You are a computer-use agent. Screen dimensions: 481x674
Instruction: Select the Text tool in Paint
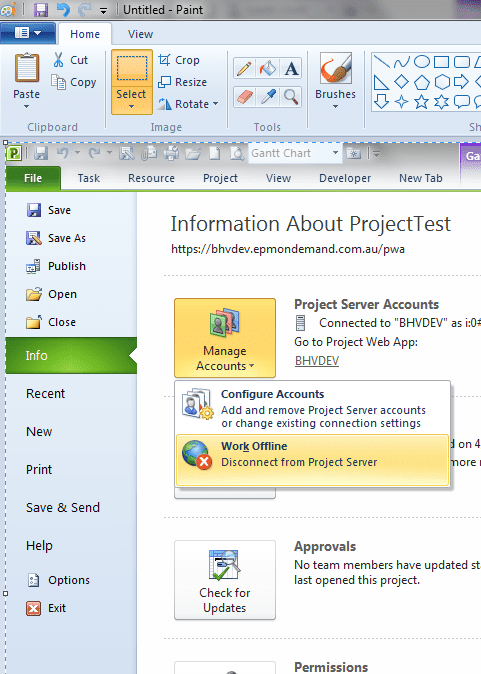click(291, 68)
